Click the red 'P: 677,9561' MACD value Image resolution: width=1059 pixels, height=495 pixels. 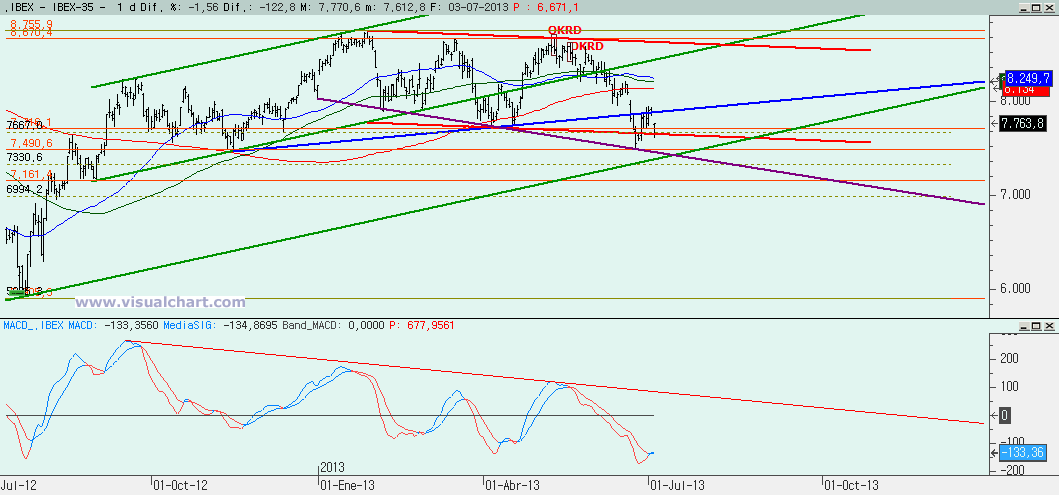click(x=422, y=325)
